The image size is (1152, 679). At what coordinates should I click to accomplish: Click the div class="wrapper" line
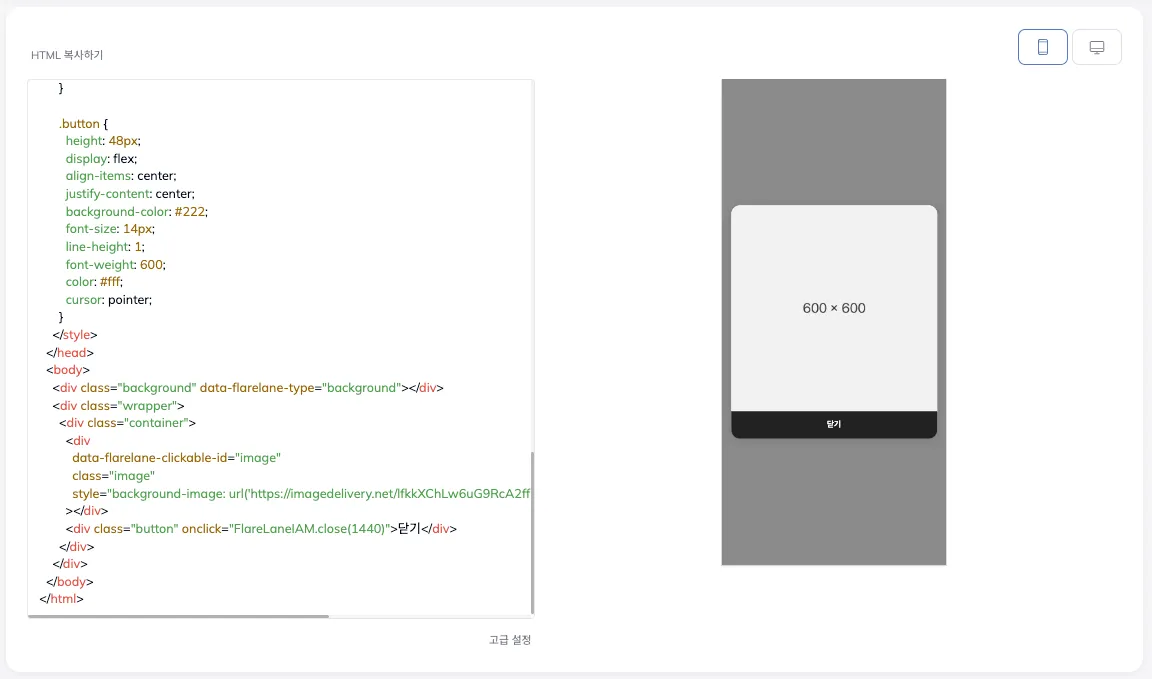(118, 406)
